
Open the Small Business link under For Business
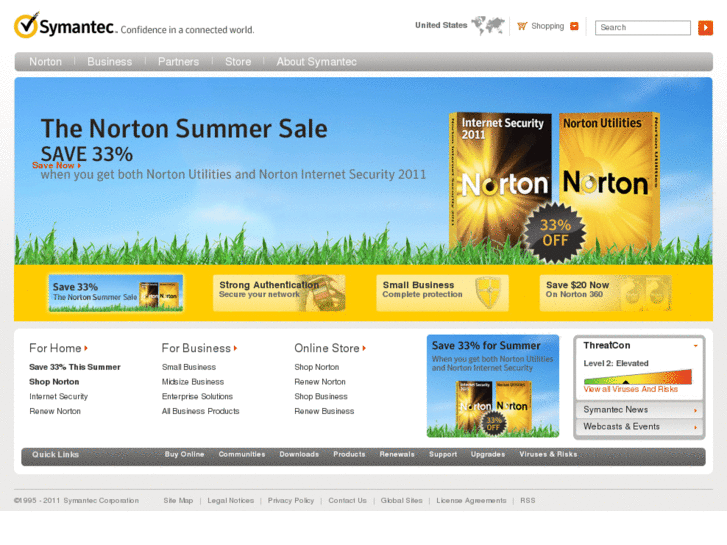point(189,367)
